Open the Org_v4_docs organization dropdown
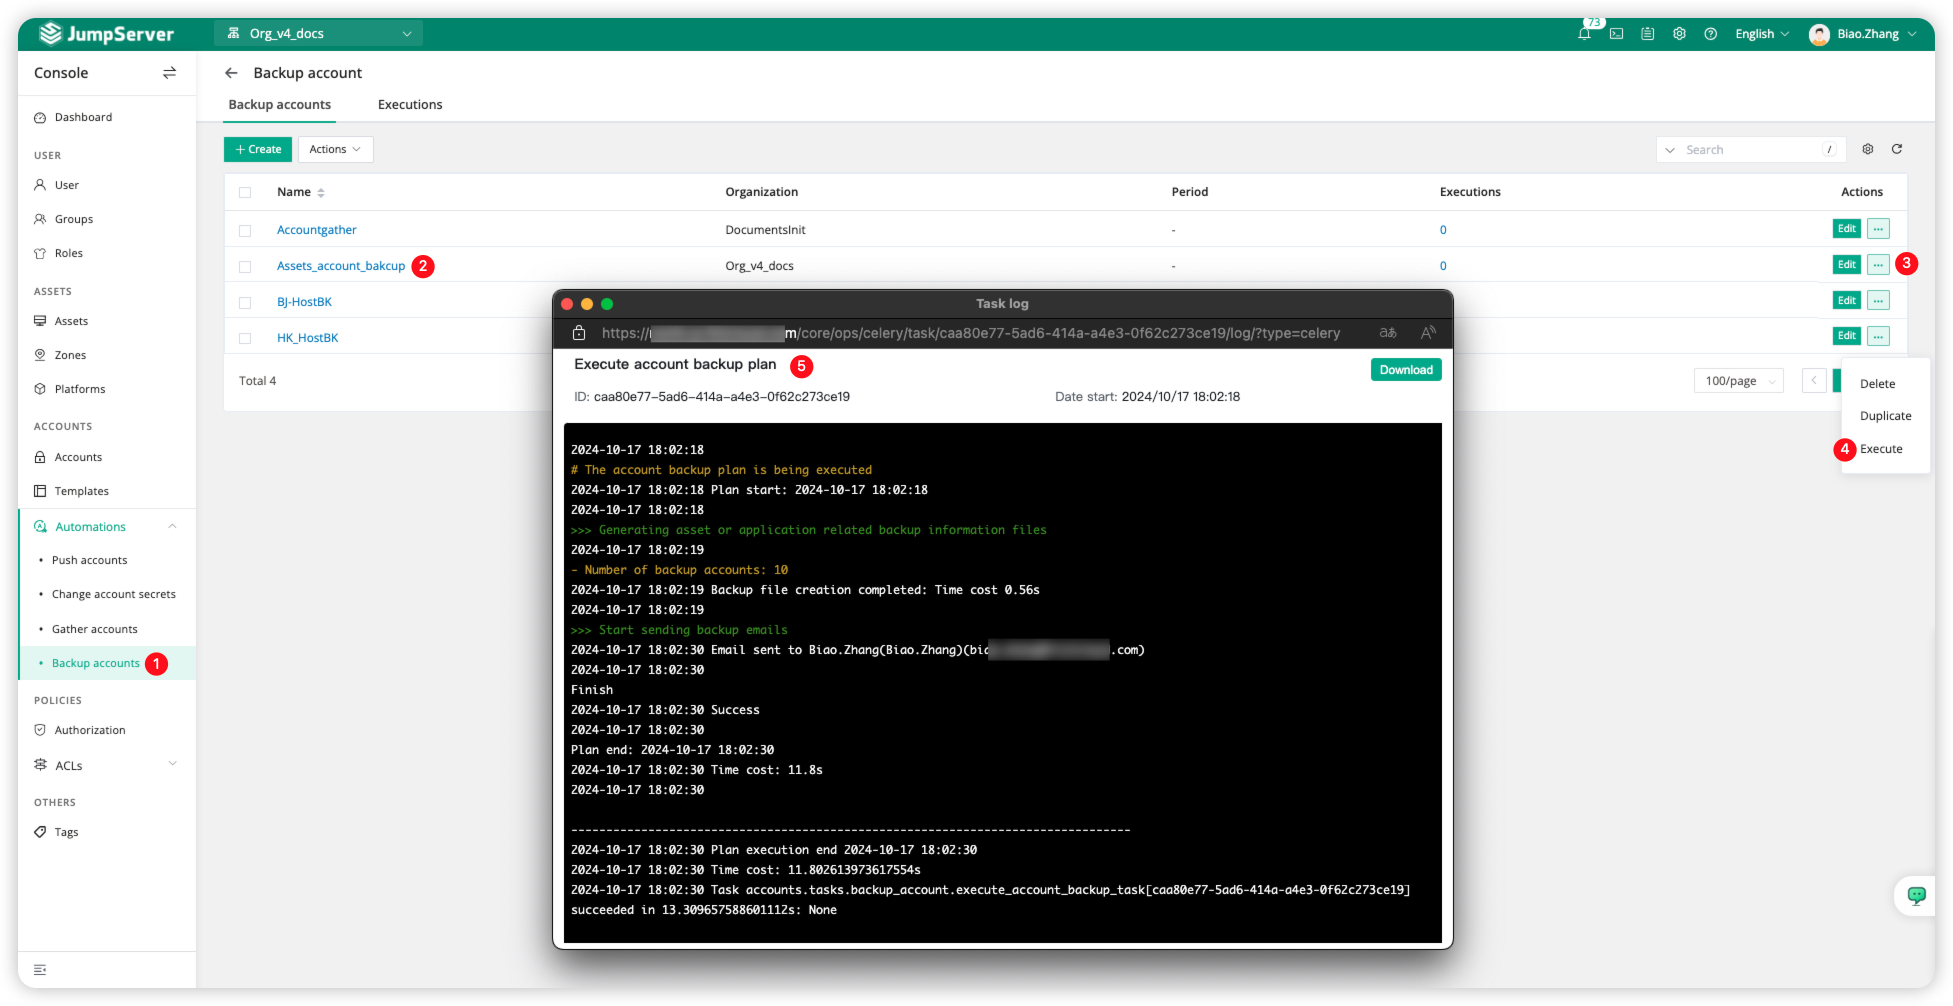 point(318,34)
